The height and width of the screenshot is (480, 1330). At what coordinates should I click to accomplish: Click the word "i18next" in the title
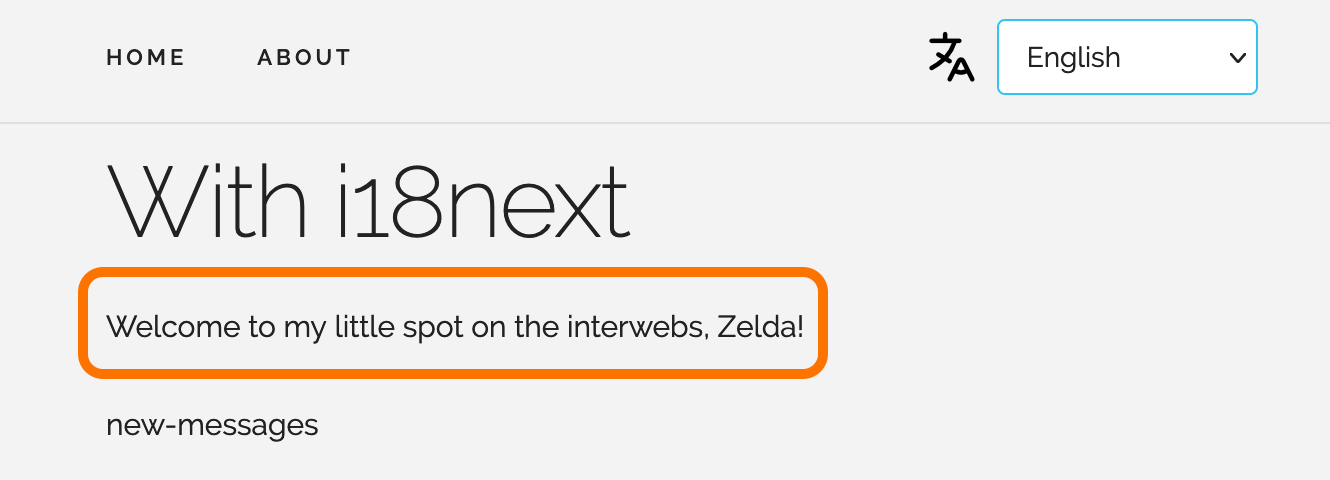(x=482, y=201)
